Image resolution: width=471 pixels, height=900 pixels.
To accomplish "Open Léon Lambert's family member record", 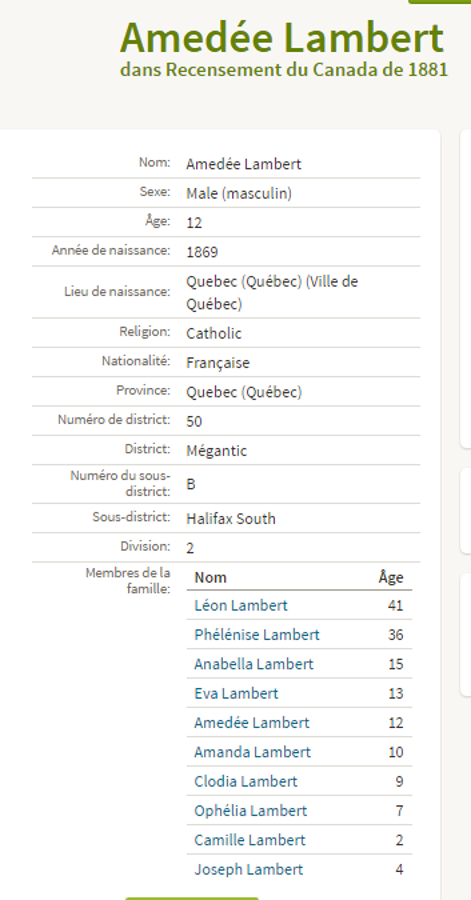I will (241, 606).
